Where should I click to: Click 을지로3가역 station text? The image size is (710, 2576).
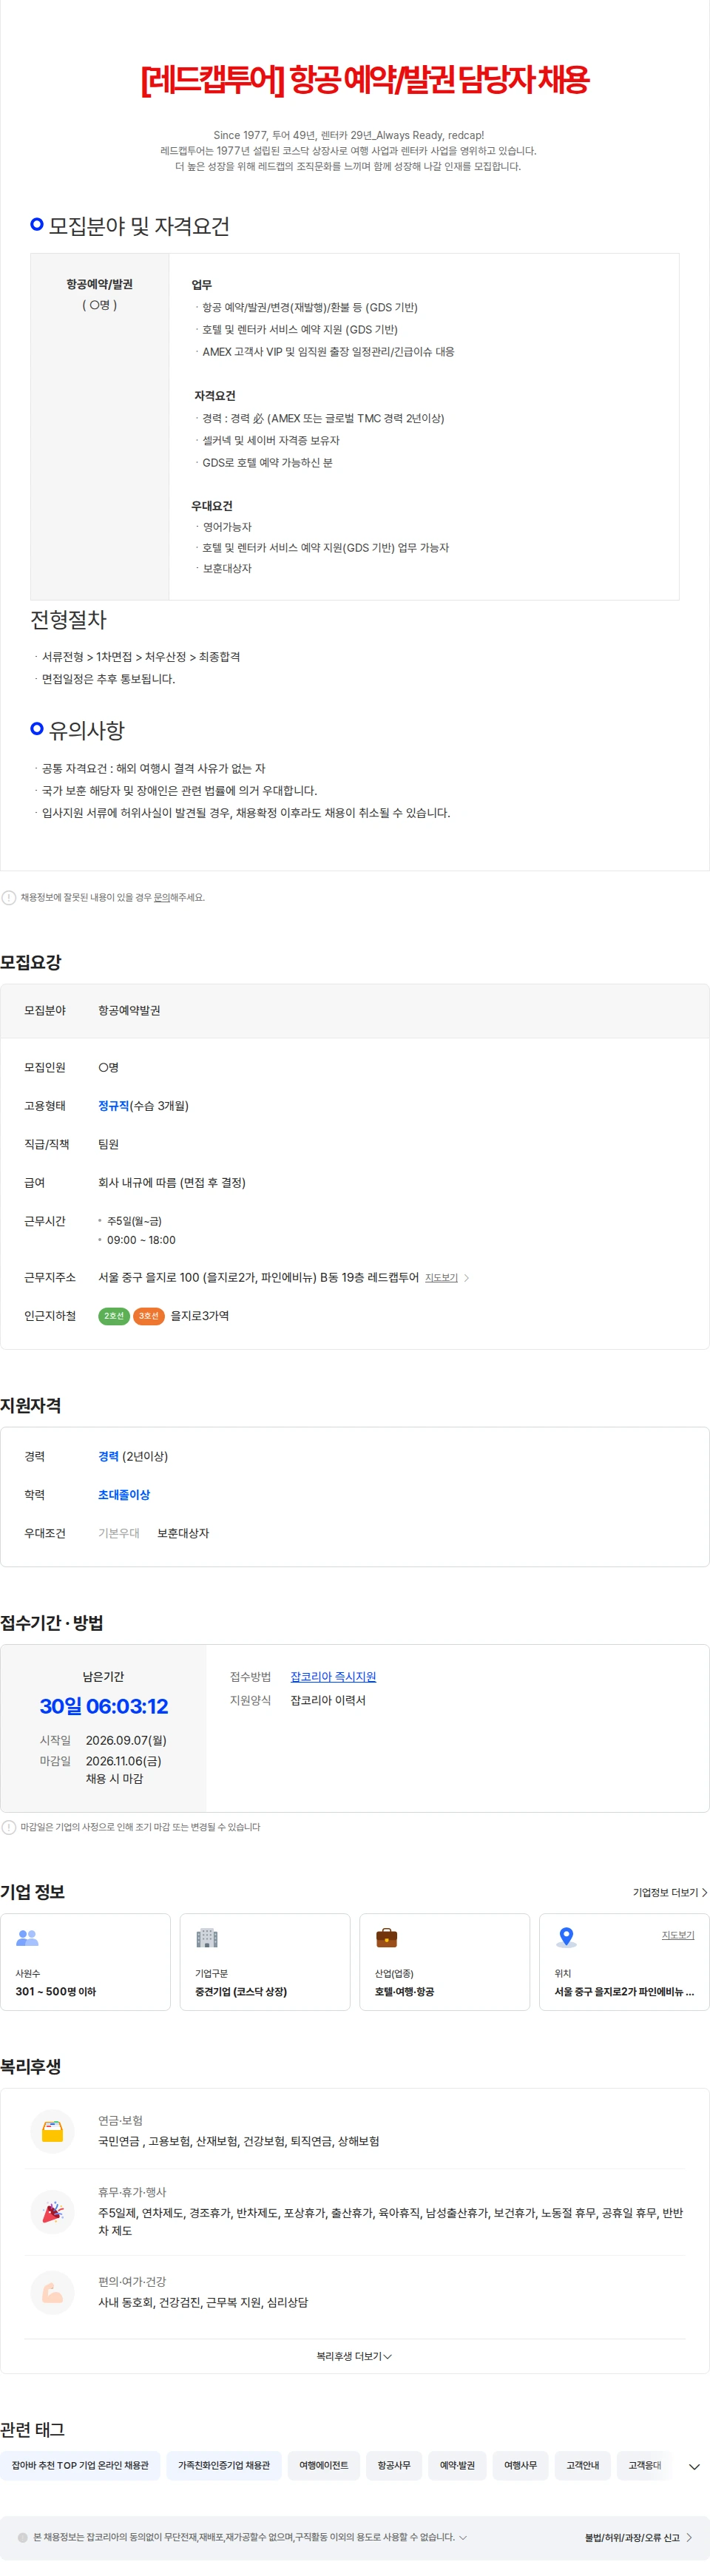click(200, 1316)
